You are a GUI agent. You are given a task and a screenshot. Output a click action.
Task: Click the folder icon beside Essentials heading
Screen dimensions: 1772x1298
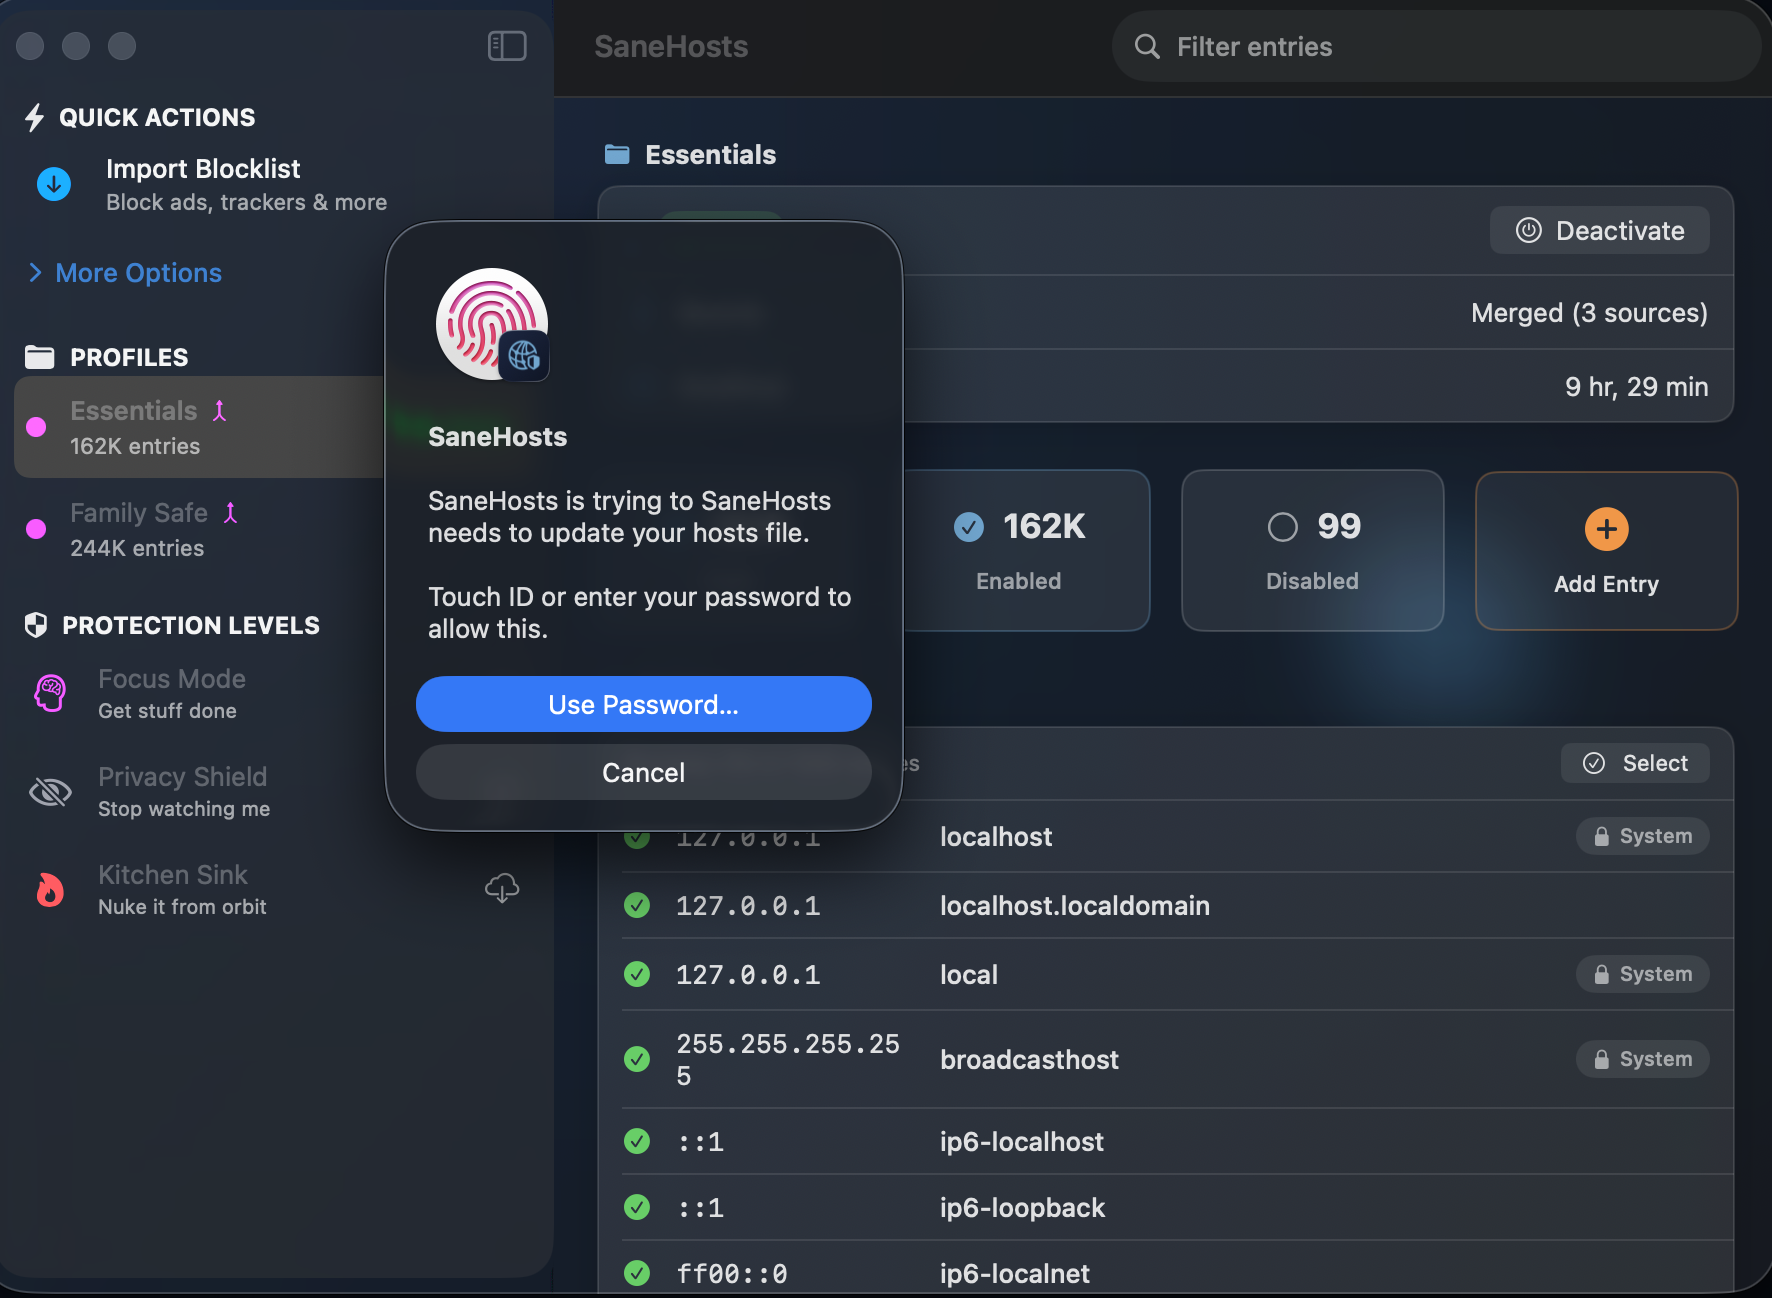(618, 153)
